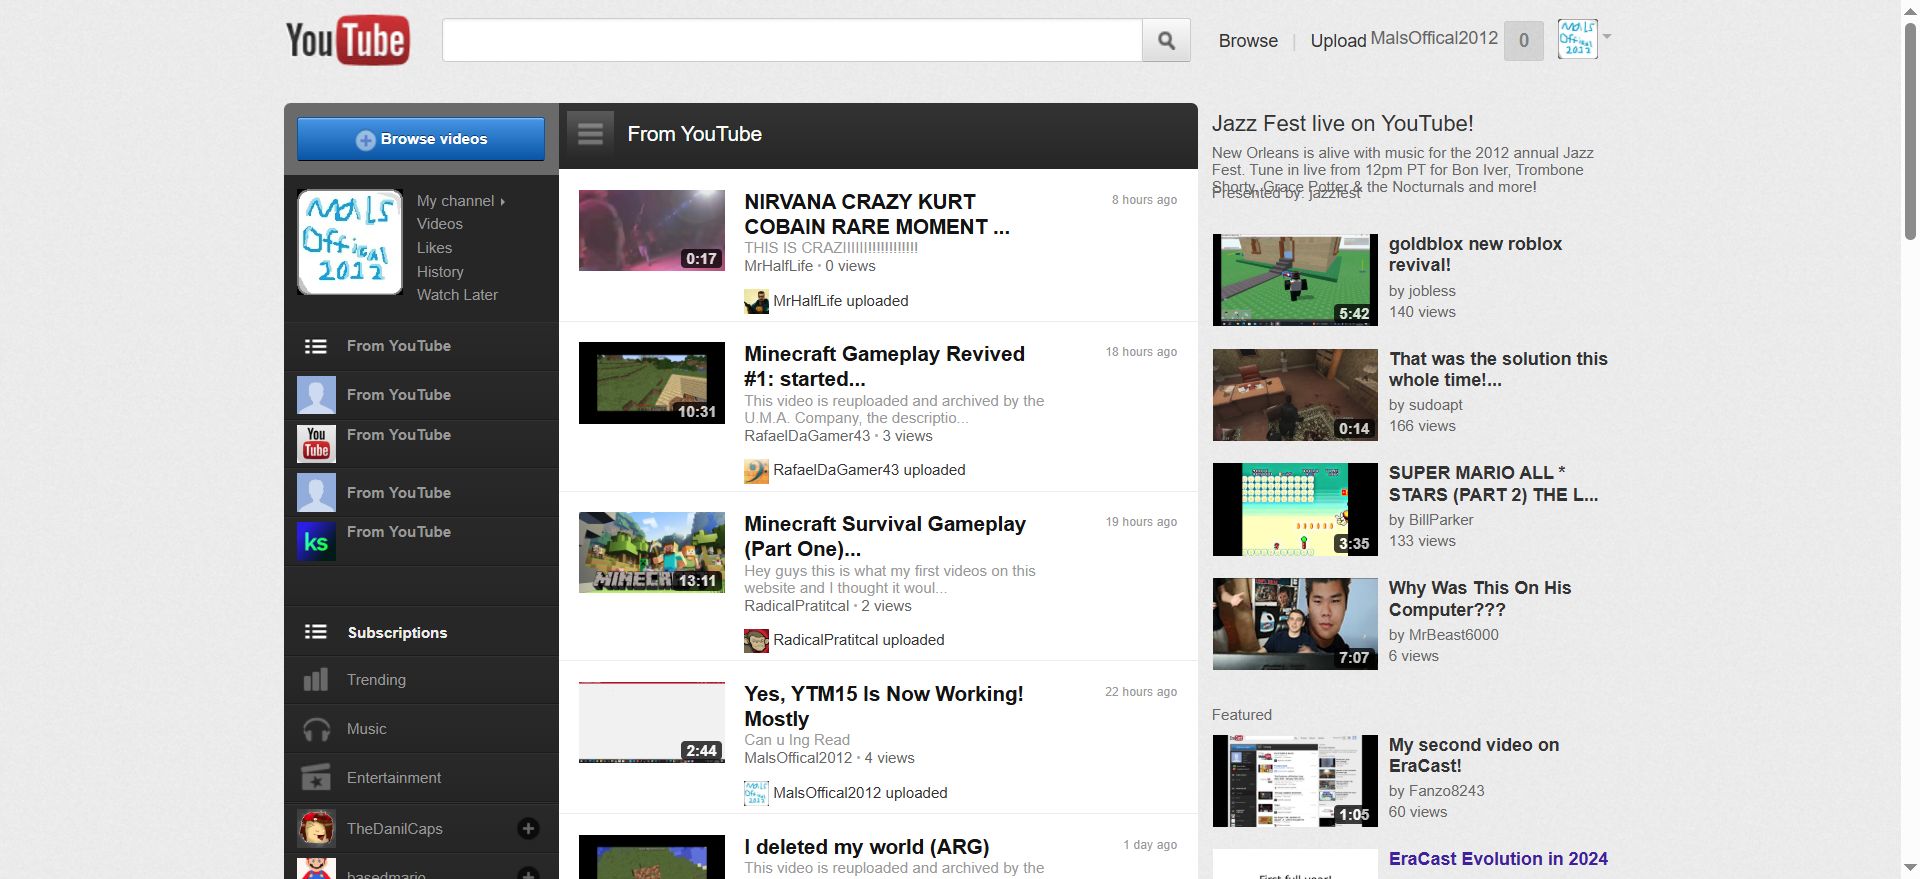Open MalsOffical2012 username in header
This screenshot has height=879, width=1920.
click(x=1434, y=38)
